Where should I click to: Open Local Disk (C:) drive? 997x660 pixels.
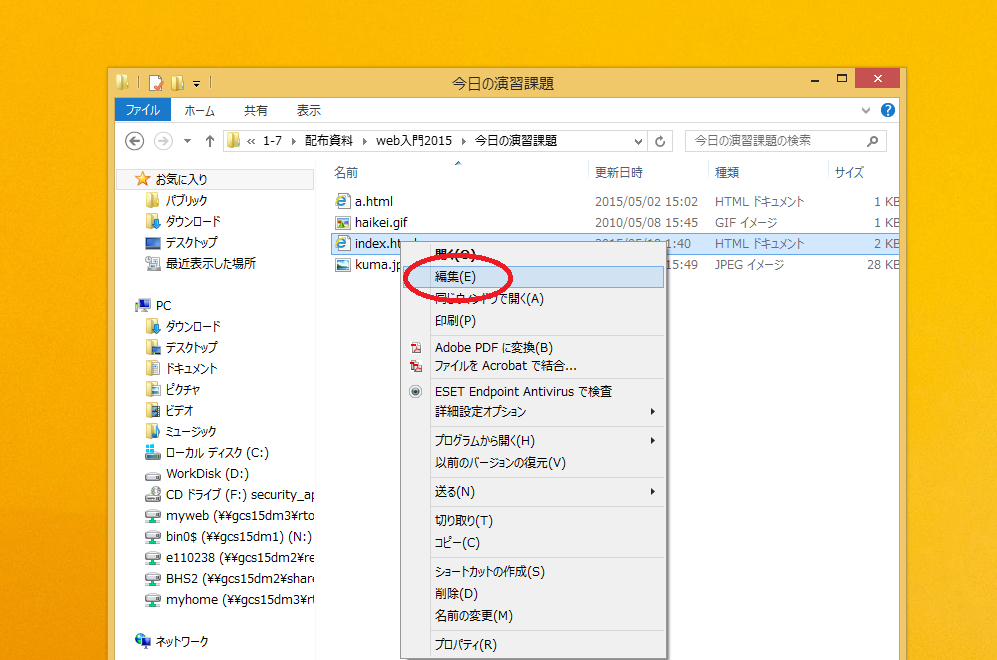pyautogui.click(x=216, y=452)
